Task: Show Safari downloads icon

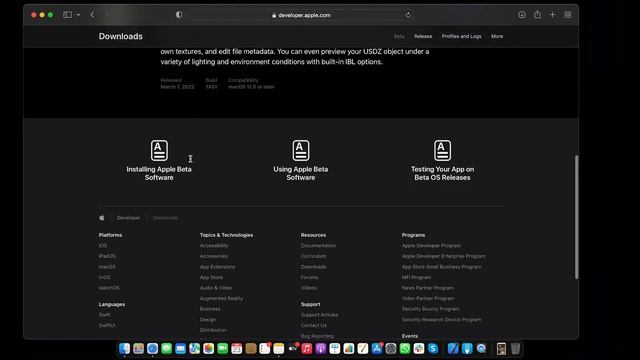Action: coord(522,15)
